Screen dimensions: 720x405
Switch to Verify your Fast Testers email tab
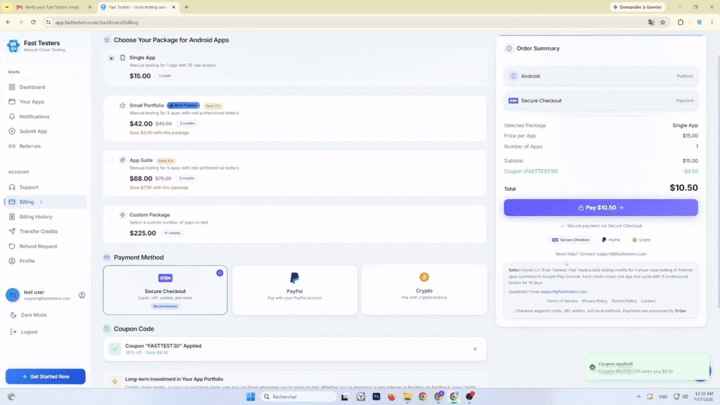coord(53,7)
